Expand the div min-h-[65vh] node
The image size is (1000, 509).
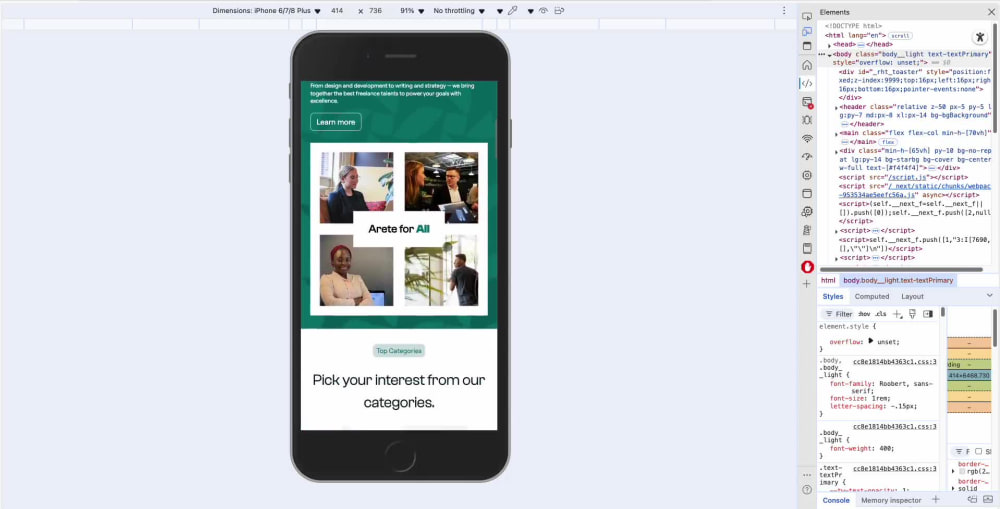point(837,151)
